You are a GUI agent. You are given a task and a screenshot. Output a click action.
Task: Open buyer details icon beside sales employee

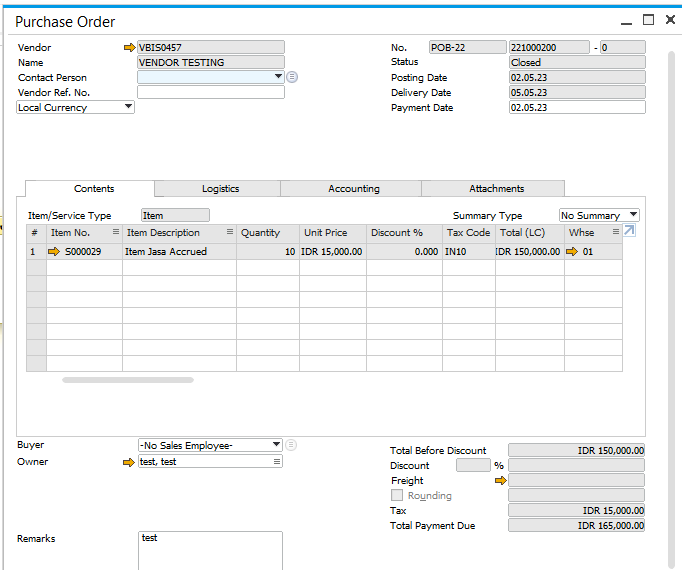(291, 445)
